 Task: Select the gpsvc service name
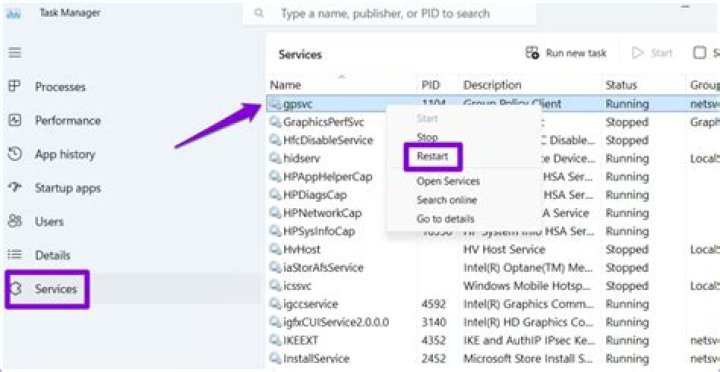298,104
